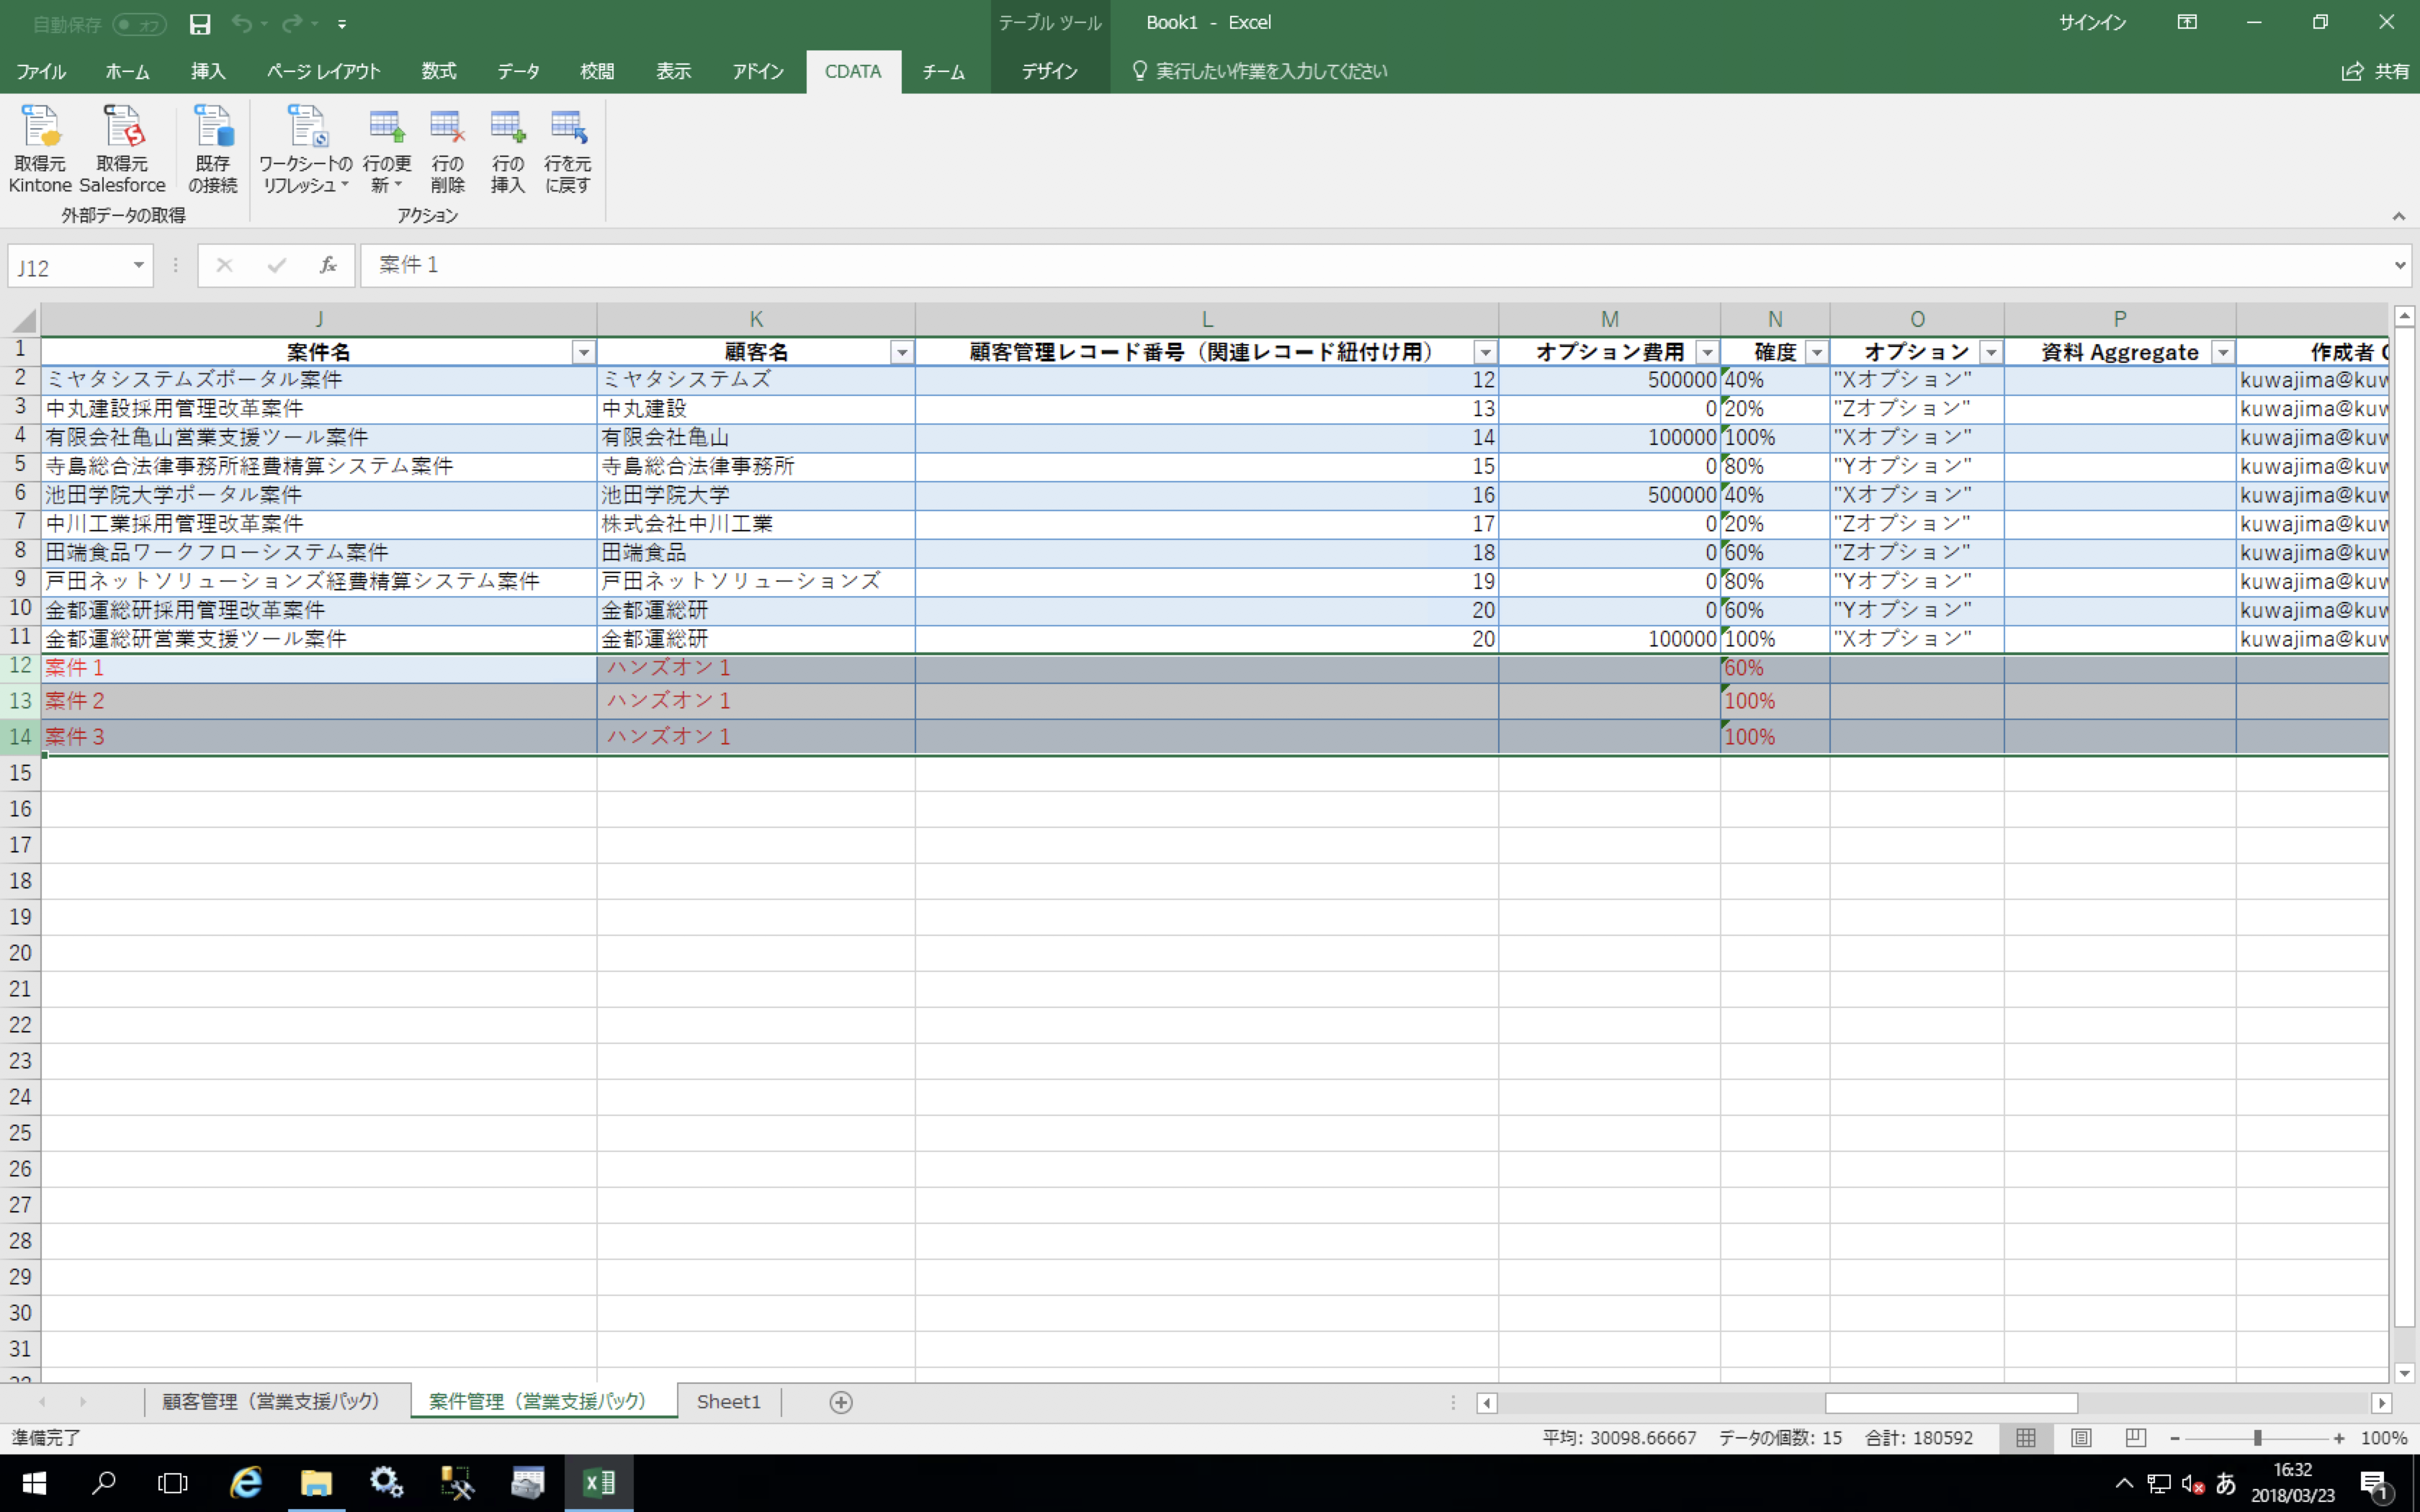Click the formula bar showing 案件 1
Screen dimensions: 2420x1512
tap(700, 264)
